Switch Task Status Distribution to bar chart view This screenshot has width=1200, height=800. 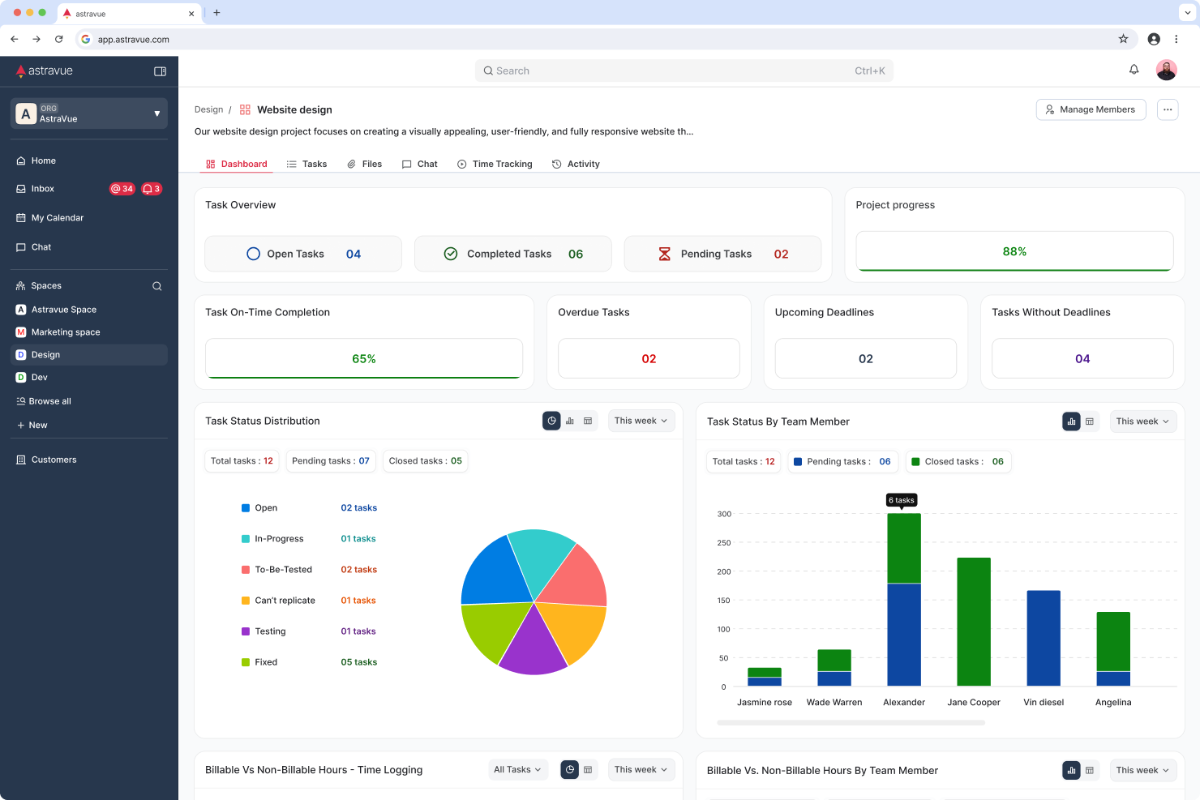[570, 421]
